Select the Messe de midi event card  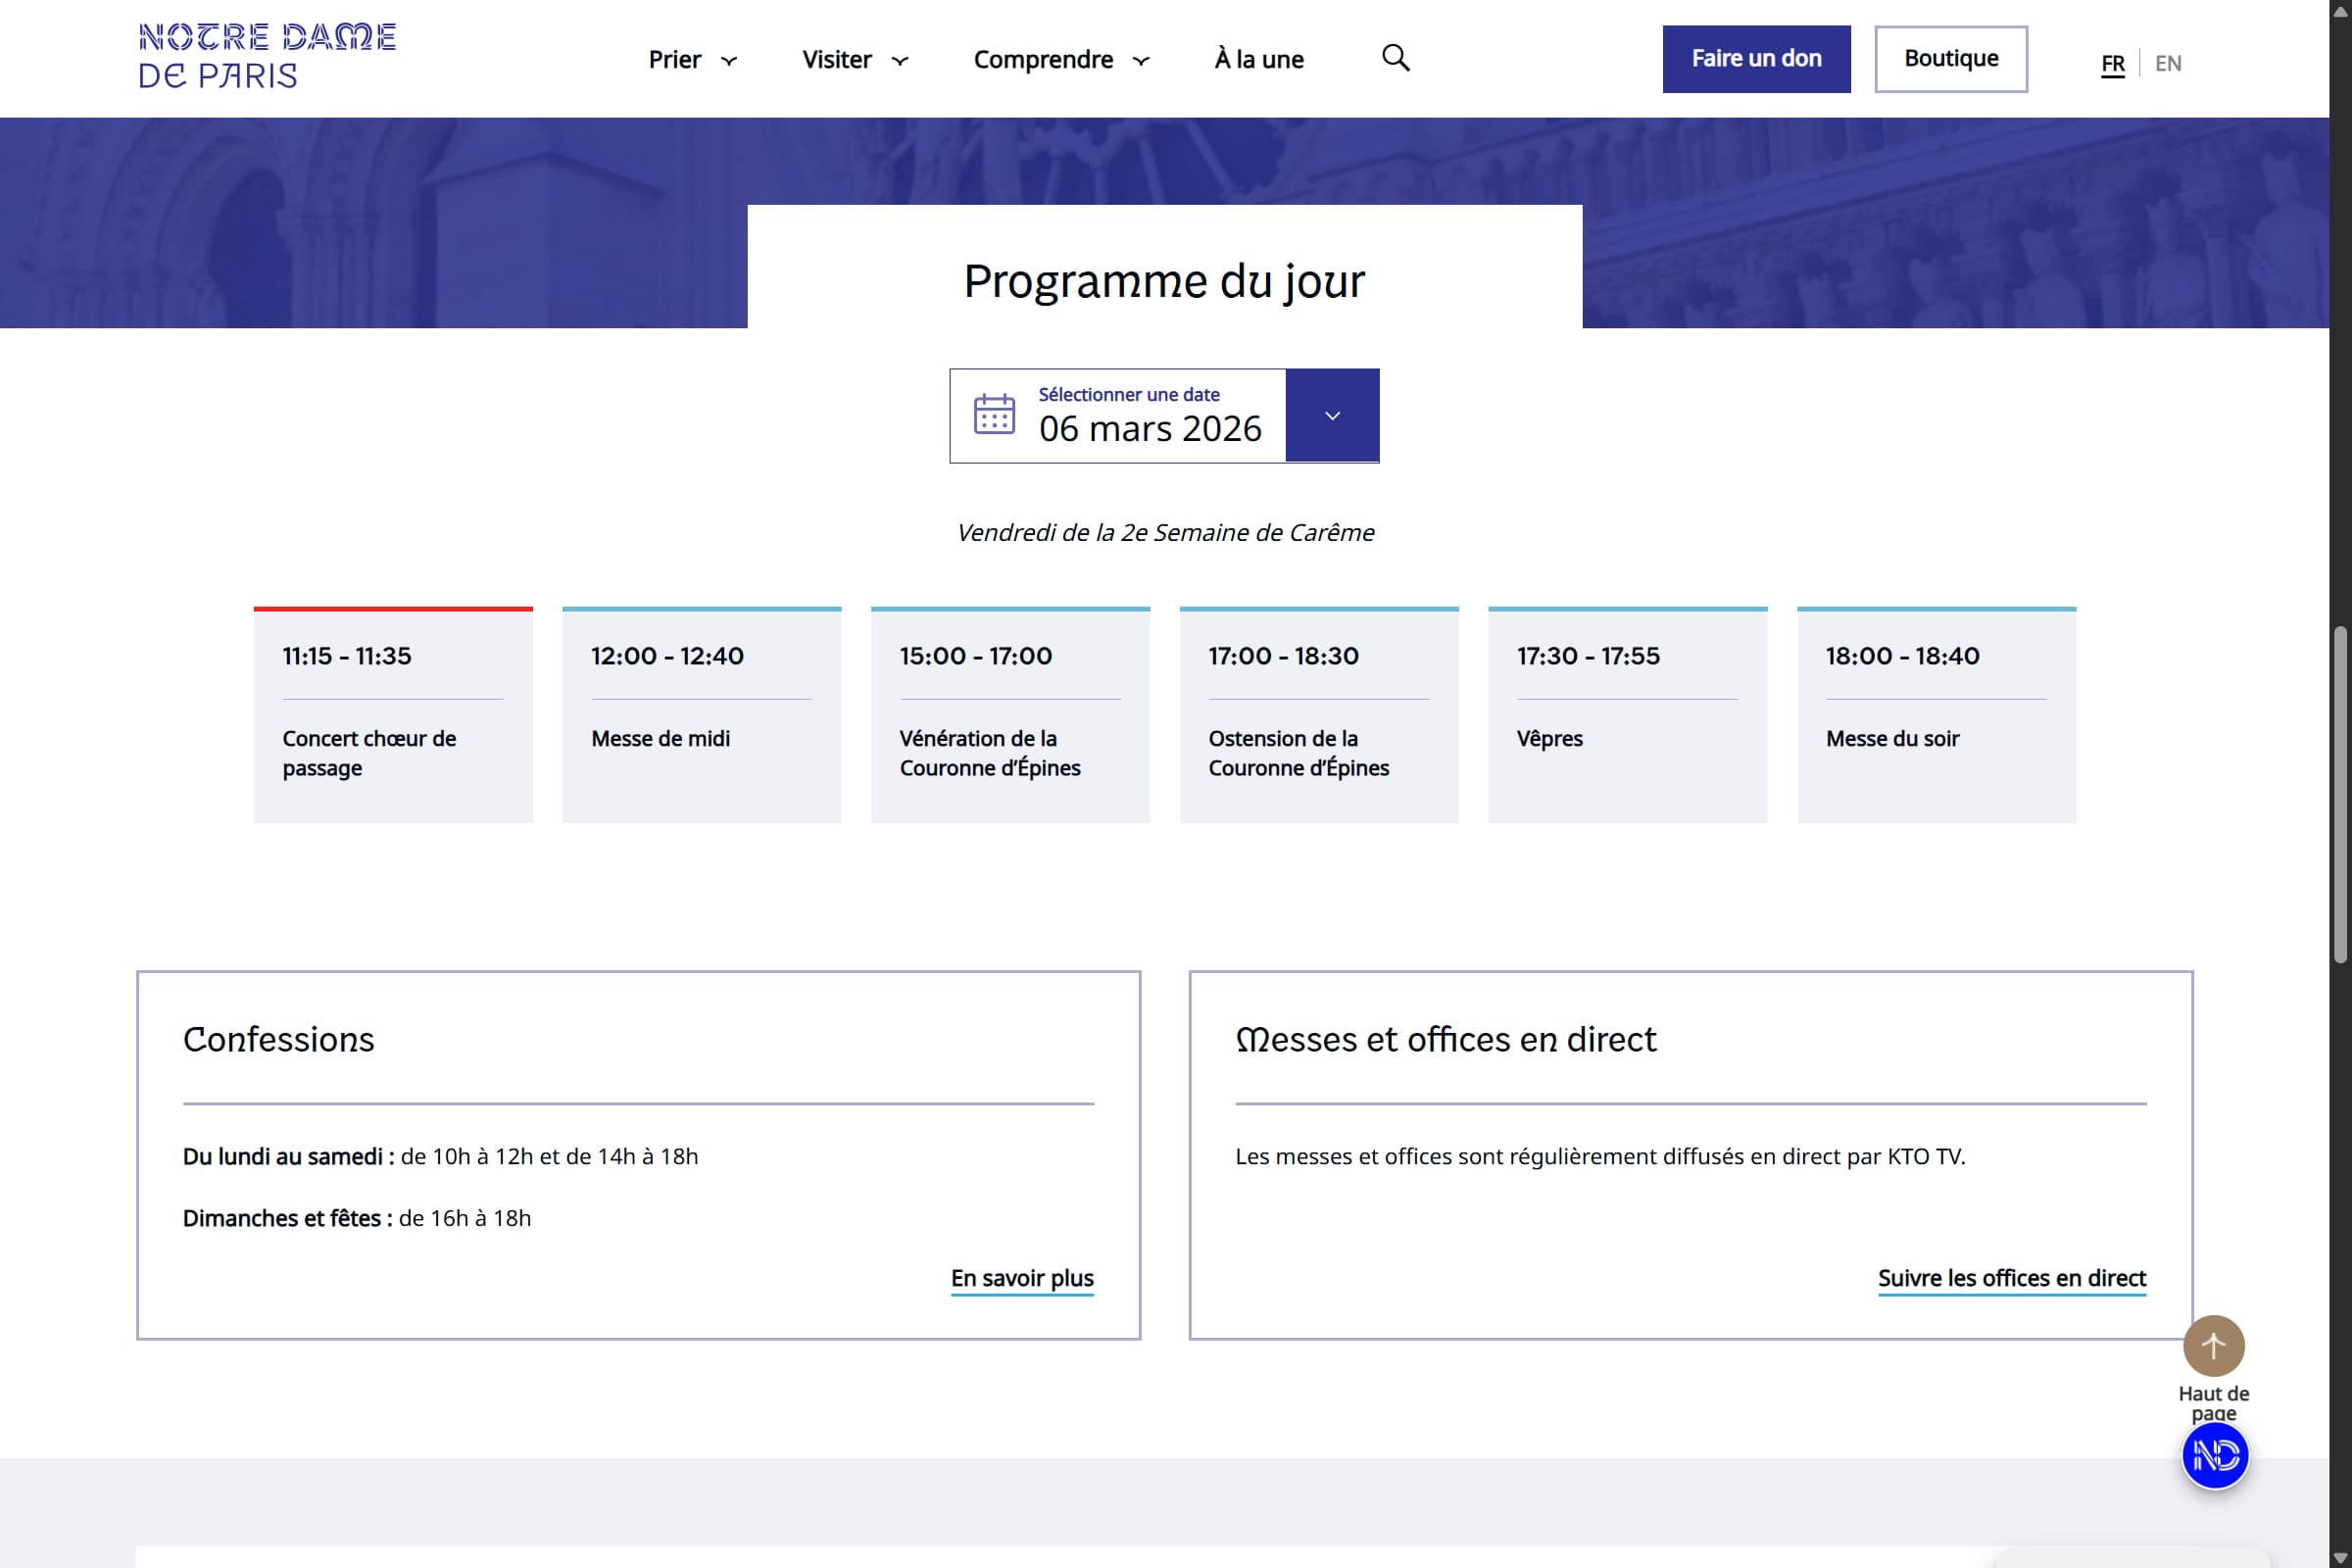(701, 715)
